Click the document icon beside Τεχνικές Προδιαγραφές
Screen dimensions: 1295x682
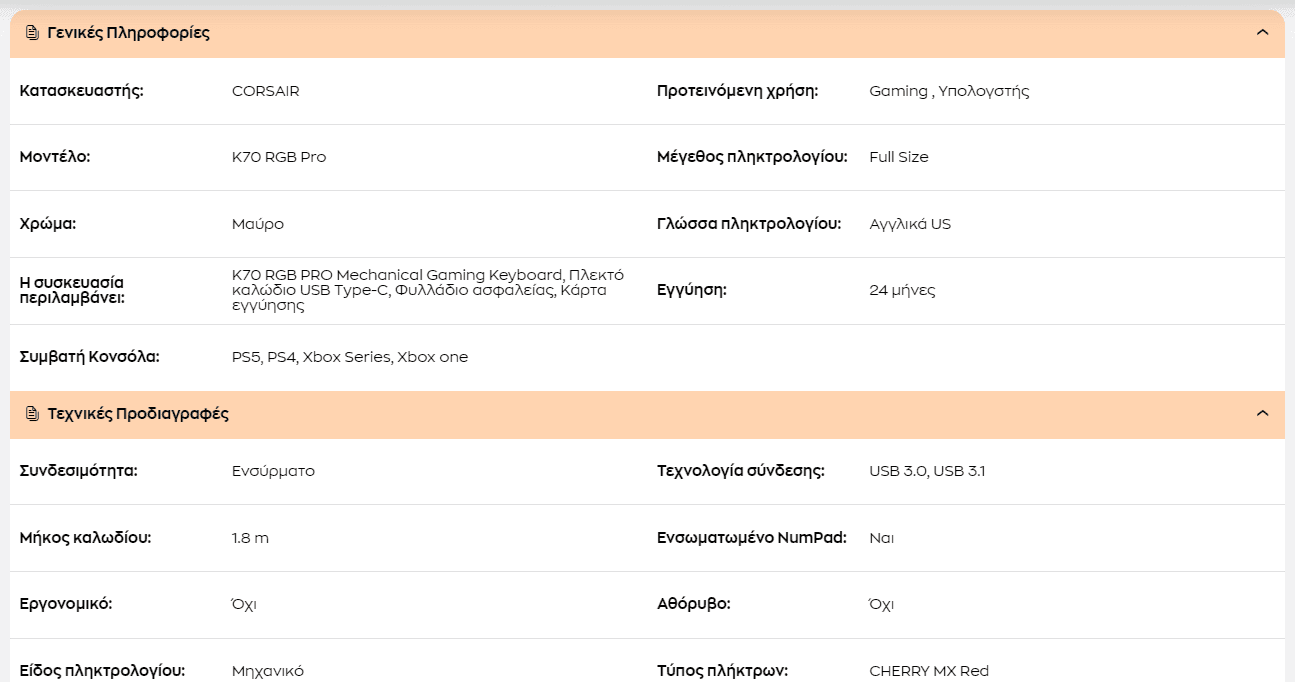[x=32, y=414]
